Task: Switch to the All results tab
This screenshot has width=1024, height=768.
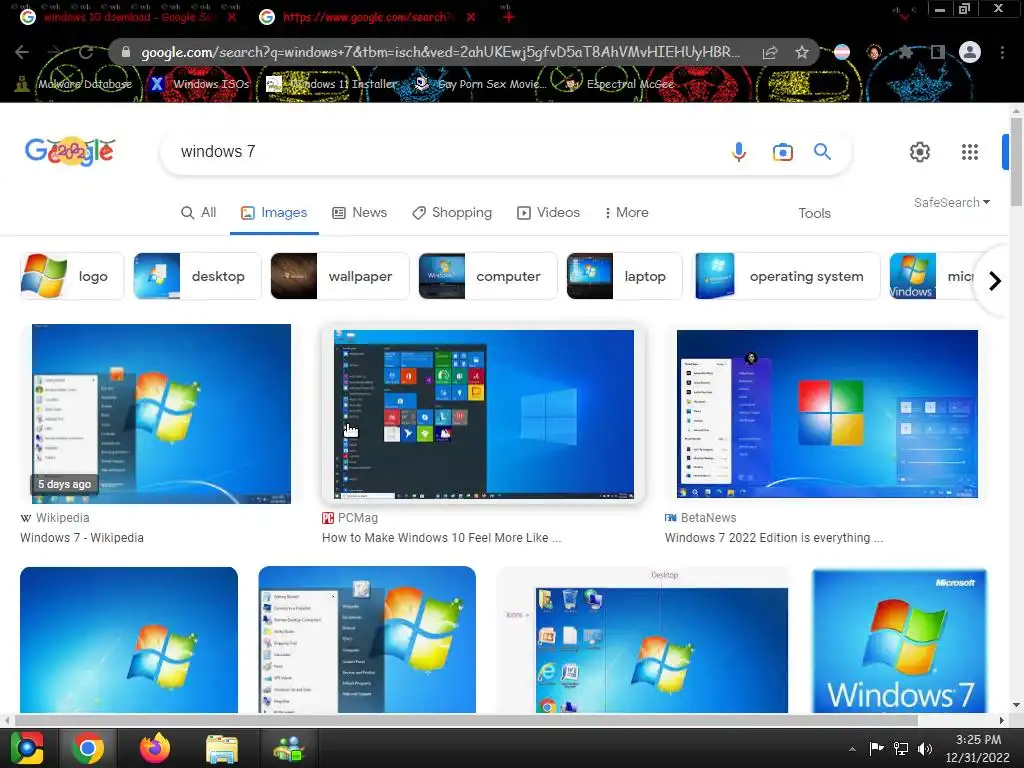Action: [199, 213]
